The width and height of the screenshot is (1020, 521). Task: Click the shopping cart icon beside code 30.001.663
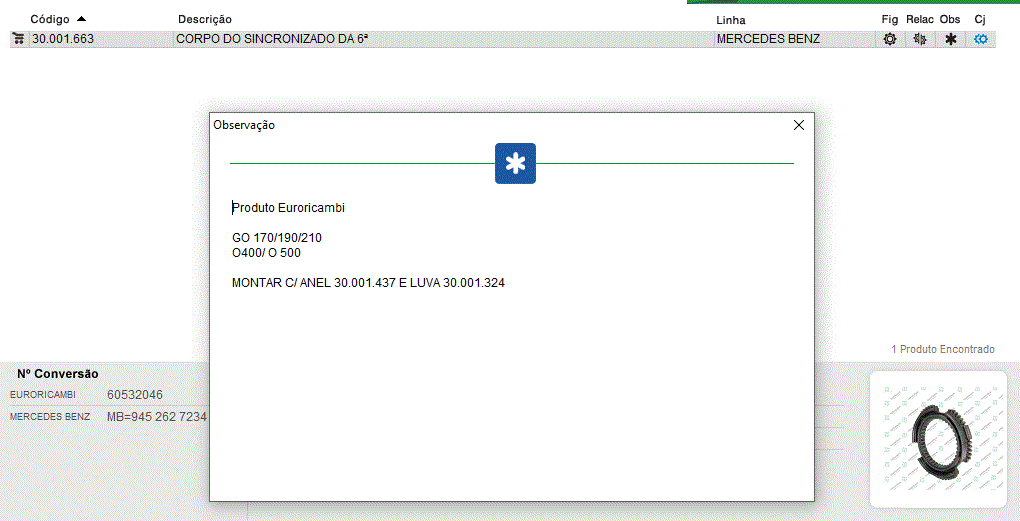click(18, 39)
